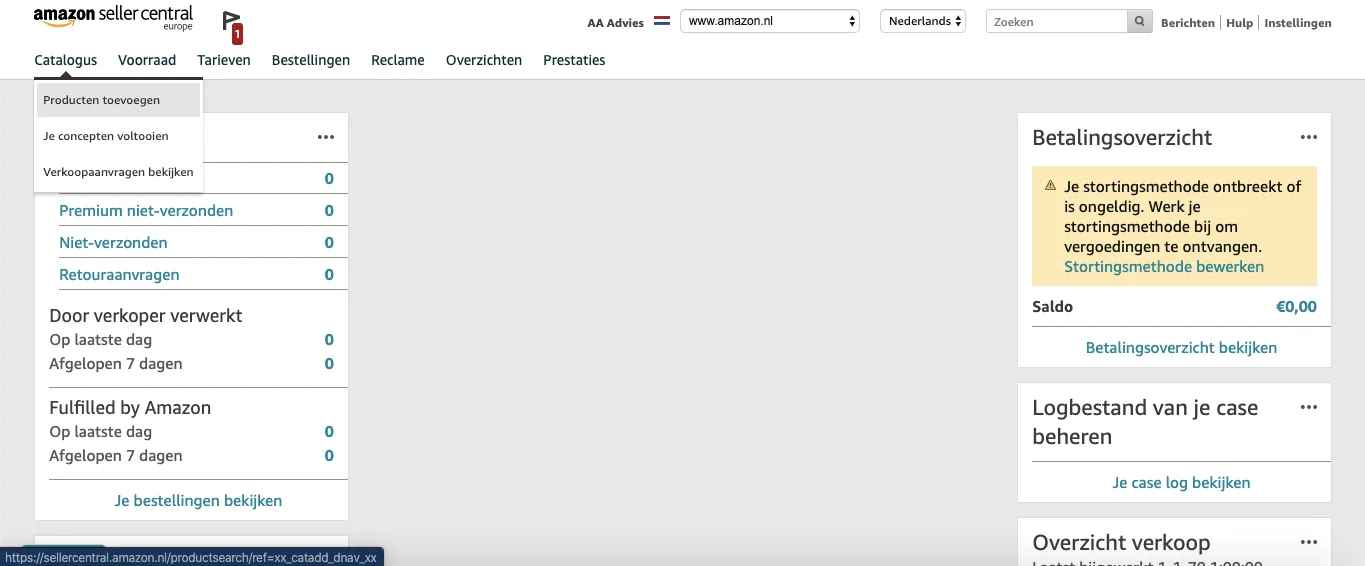Open the www.amazon.nl marketplace dropdown
The image size is (1365, 566).
click(770, 21)
